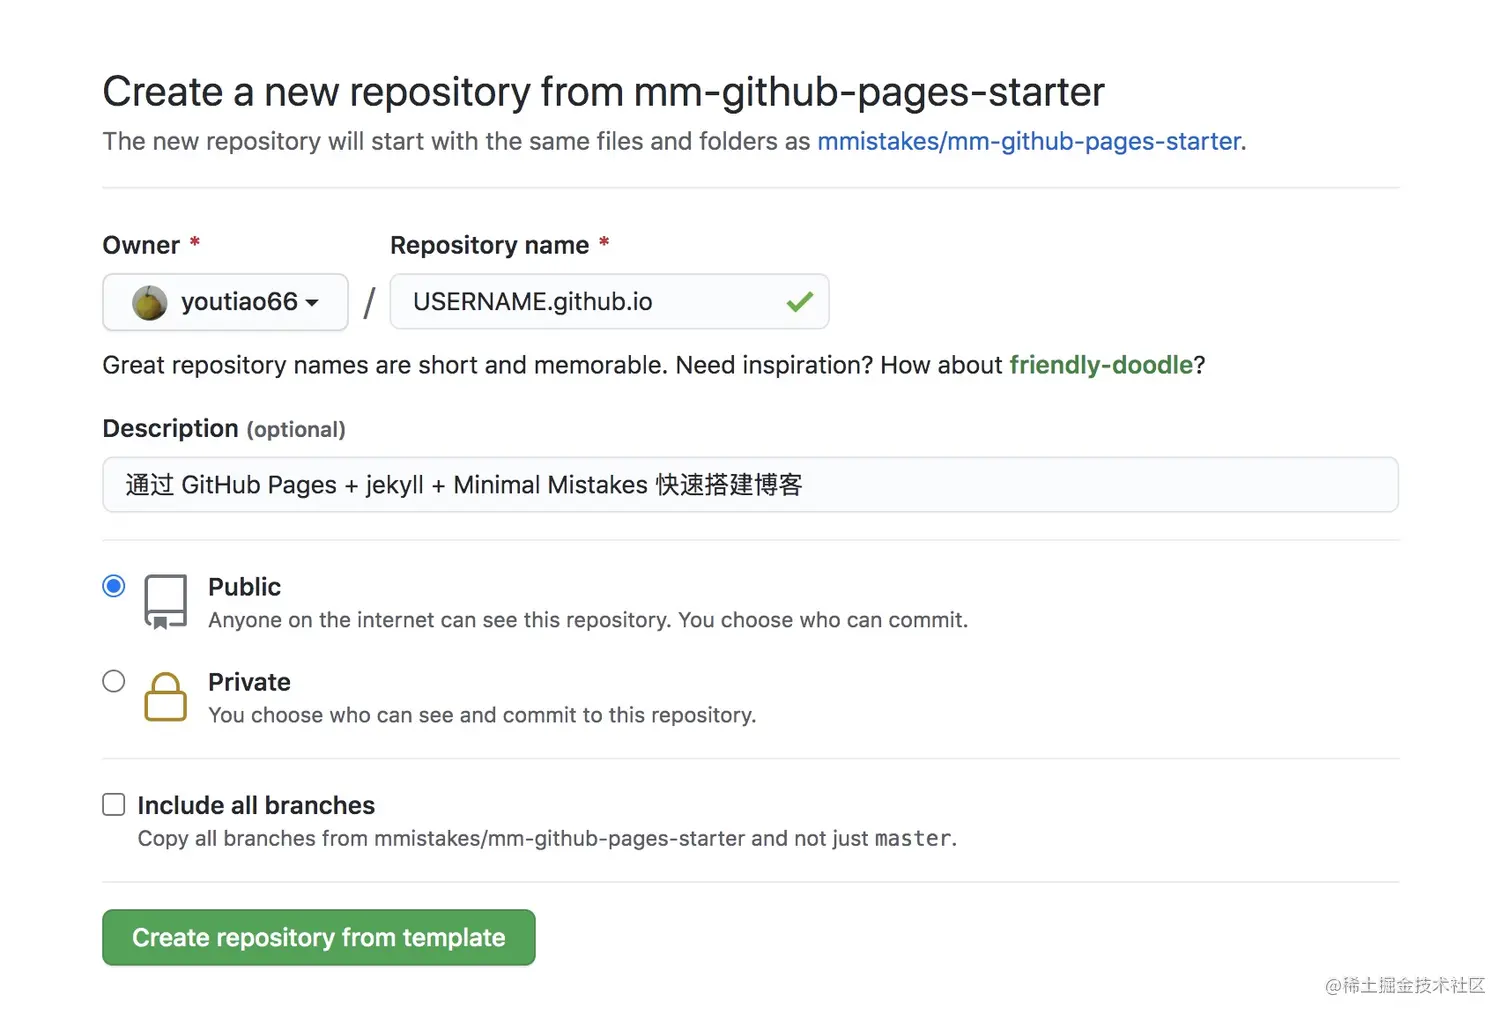Click the Public label text
The image size is (1512, 1022).
coord(244,587)
